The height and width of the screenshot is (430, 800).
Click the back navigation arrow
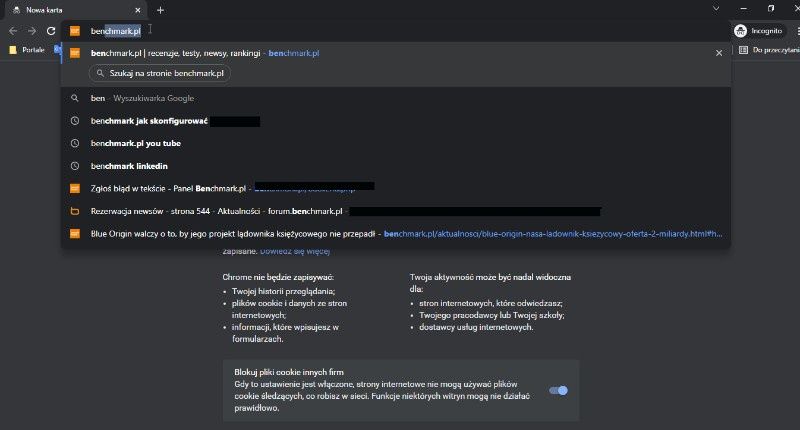click(13, 31)
